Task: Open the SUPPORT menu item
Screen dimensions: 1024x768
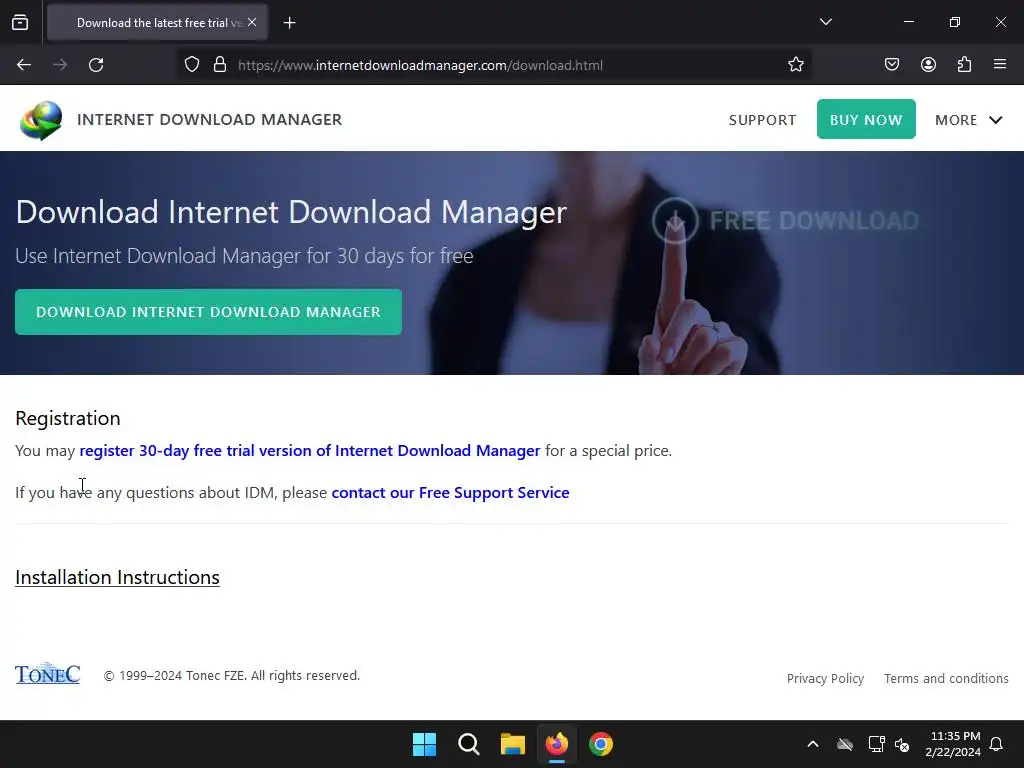Action: coord(762,120)
